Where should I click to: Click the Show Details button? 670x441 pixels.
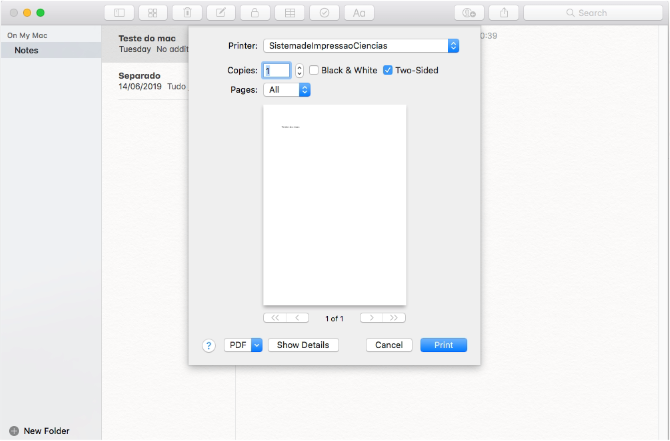tap(303, 345)
